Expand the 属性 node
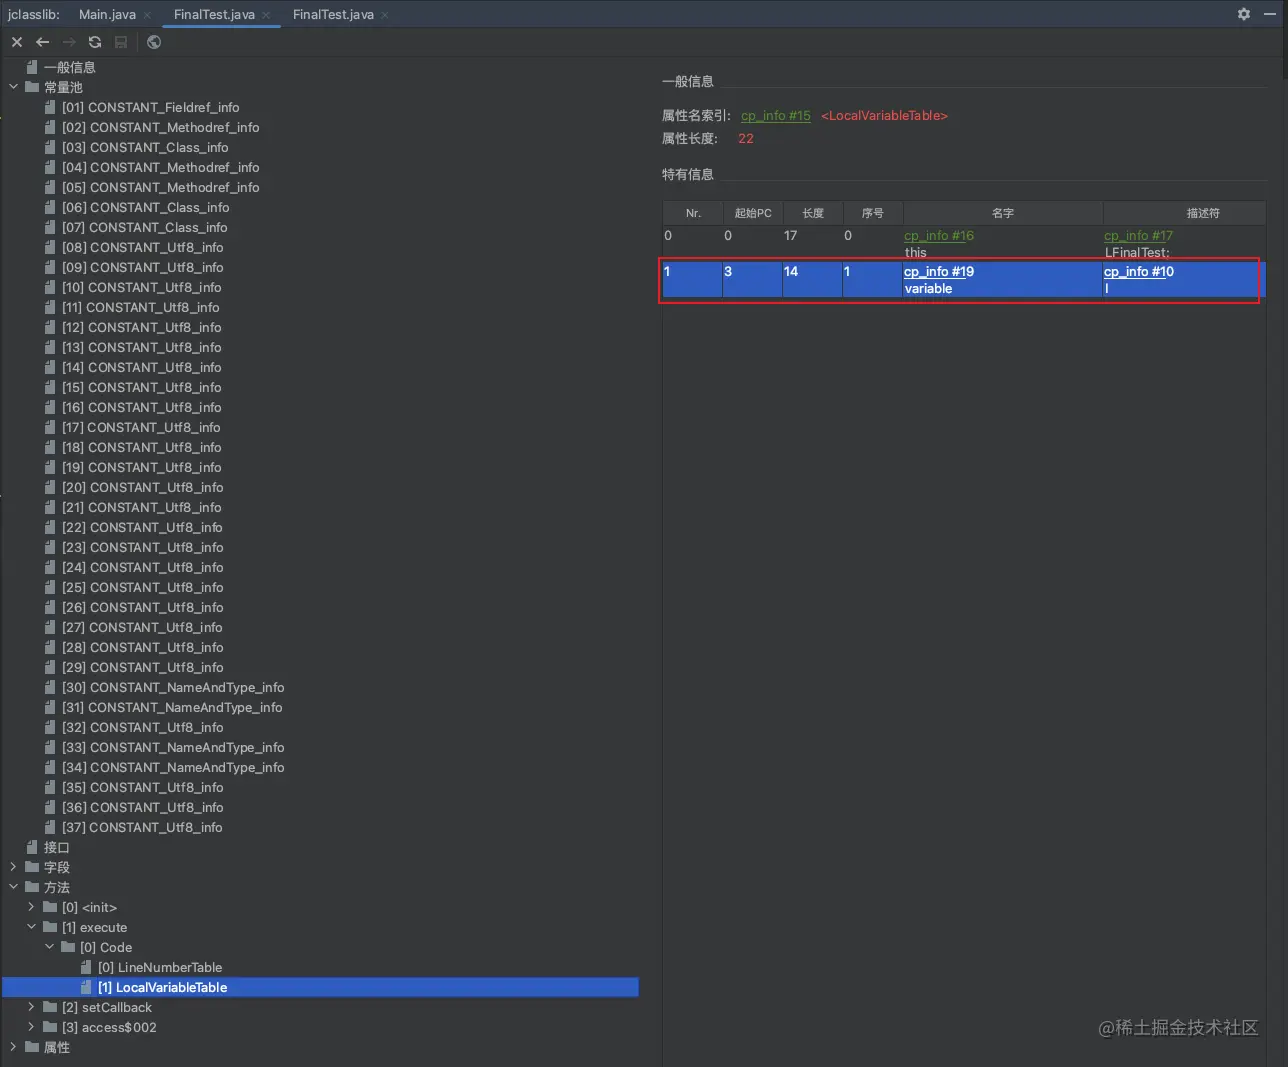Image resolution: width=1288 pixels, height=1067 pixels. tap(14, 1047)
